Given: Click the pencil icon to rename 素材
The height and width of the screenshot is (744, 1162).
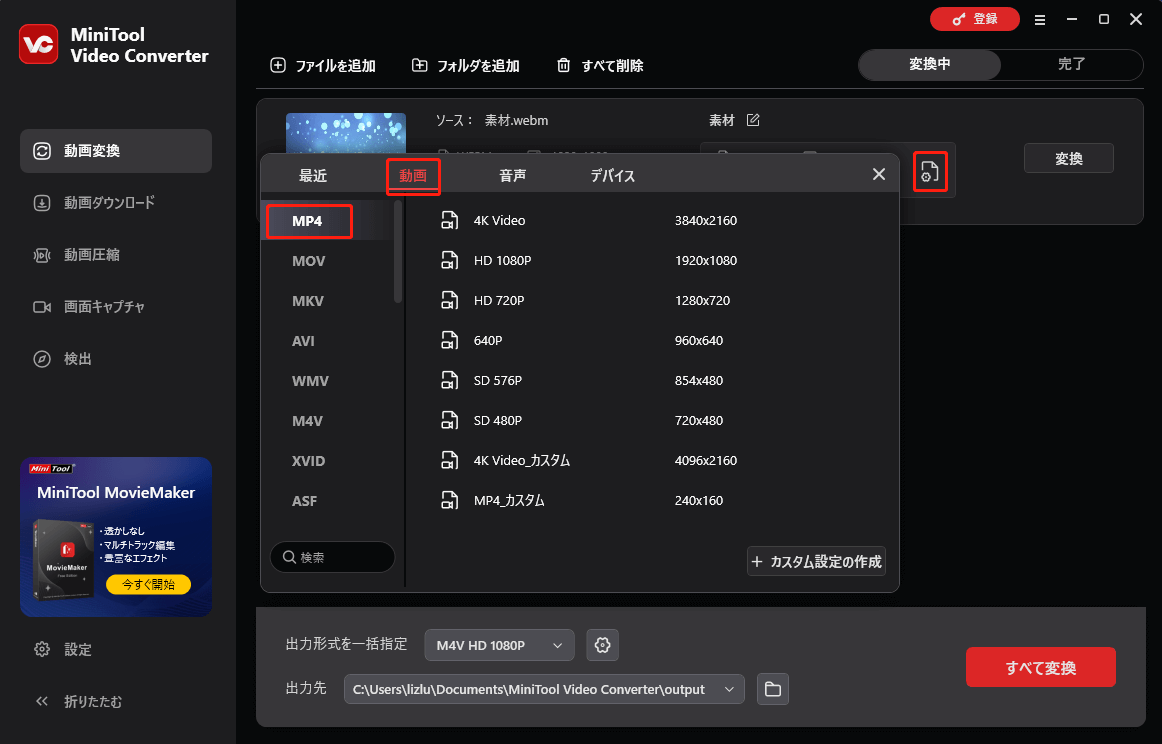Looking at the screenshot, I should [753, 120].
